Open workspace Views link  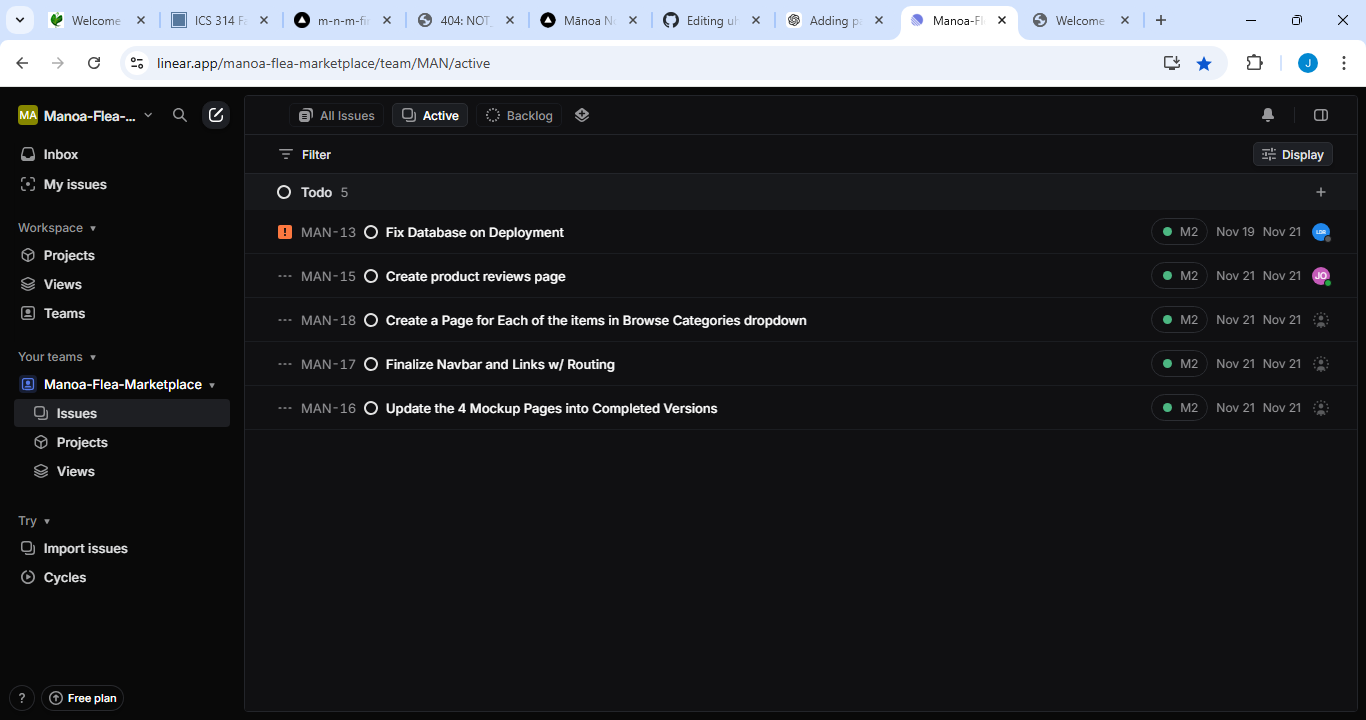(x=122, y=284)
